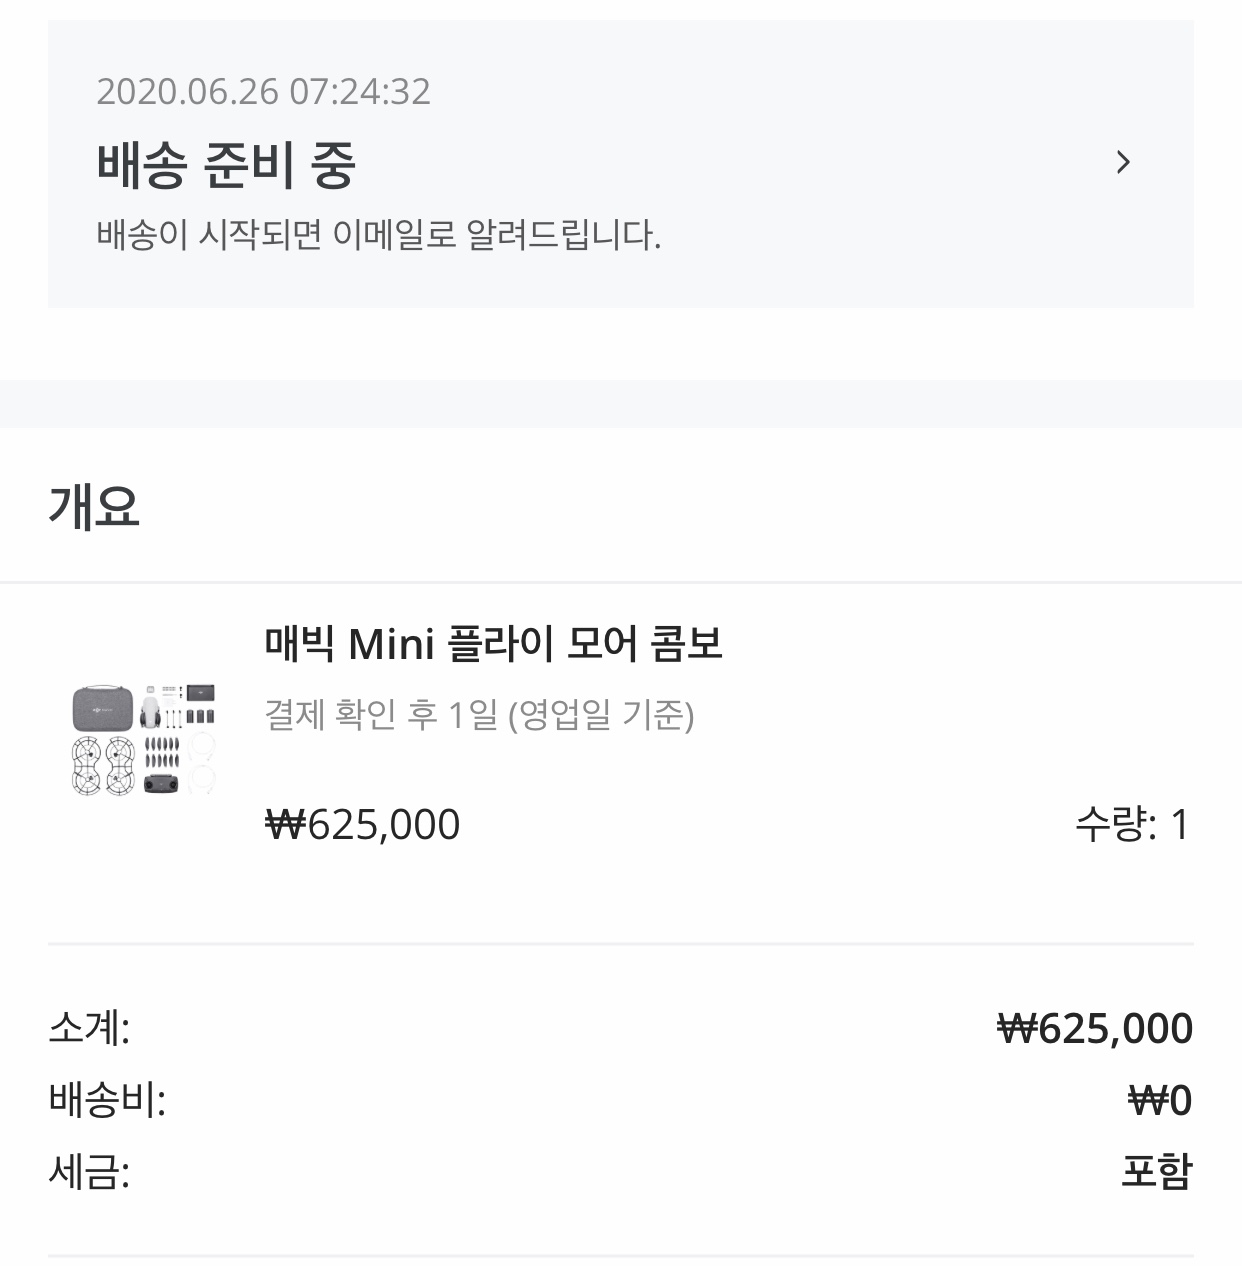This screenshot has width=1242, height=1266.
Task: Open shipping status details via chevron arrow
Action: pos(1123,162)
